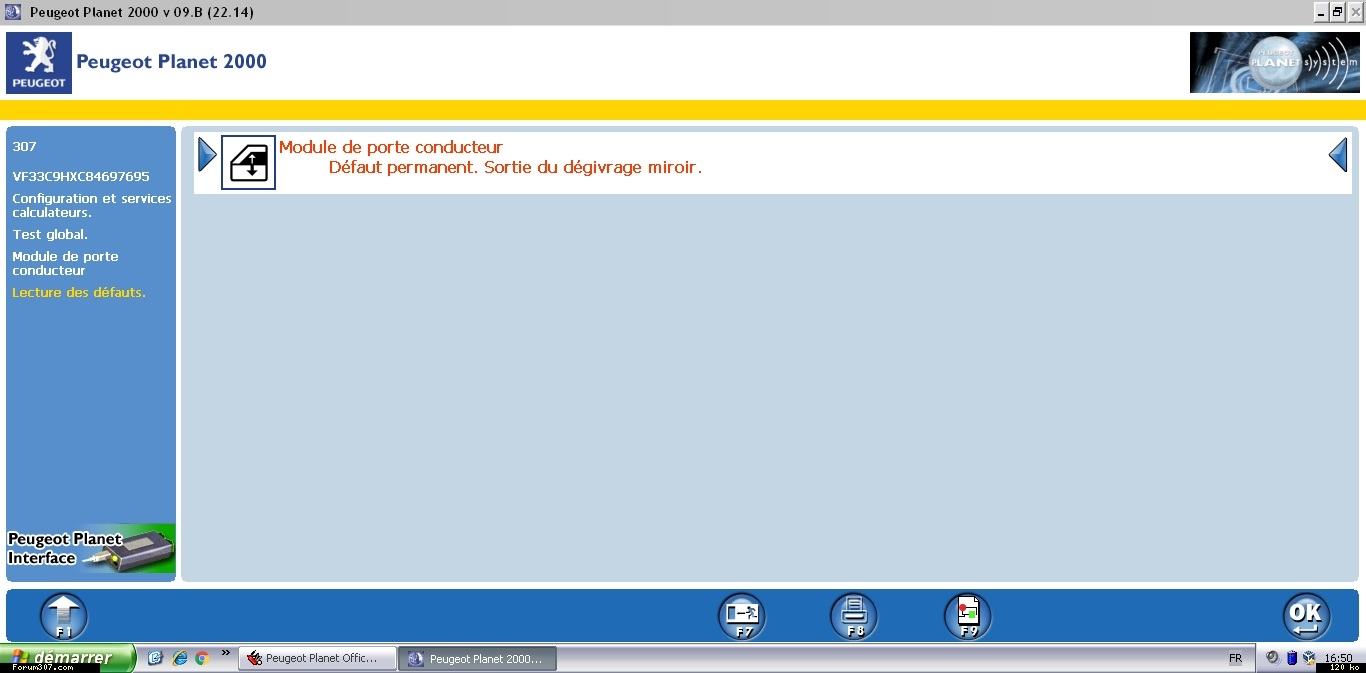Click VIN VF33C9HXC84697695 in sidebar
The height and width of the screenshot is (673, 1366).
click(81, 176)
